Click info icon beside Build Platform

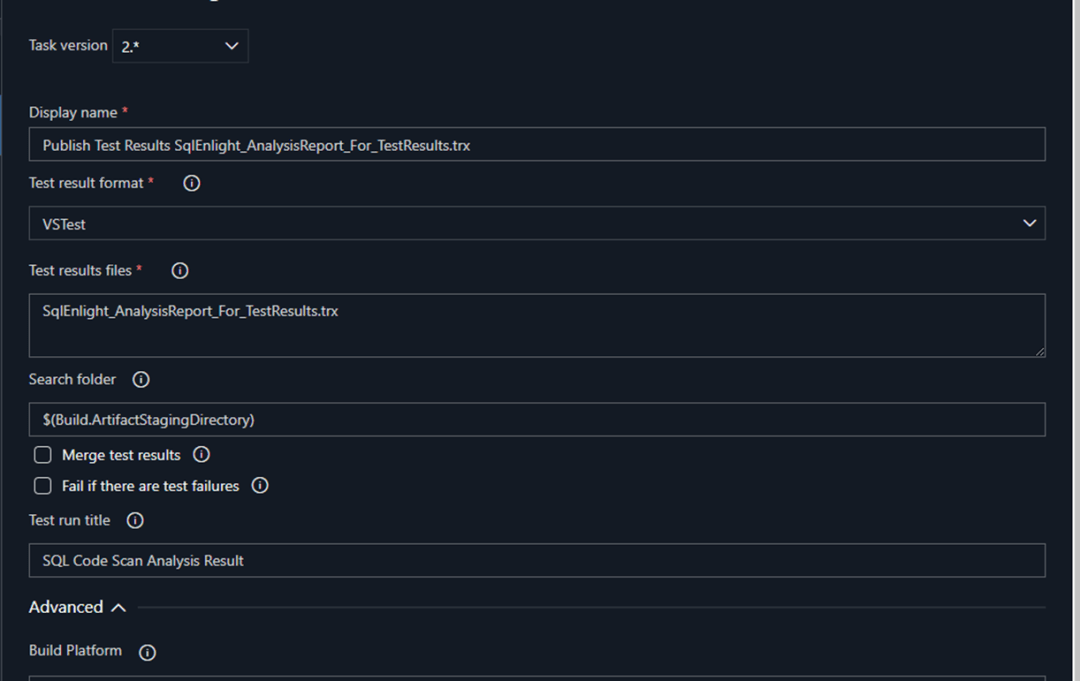[x=147, y=652]
